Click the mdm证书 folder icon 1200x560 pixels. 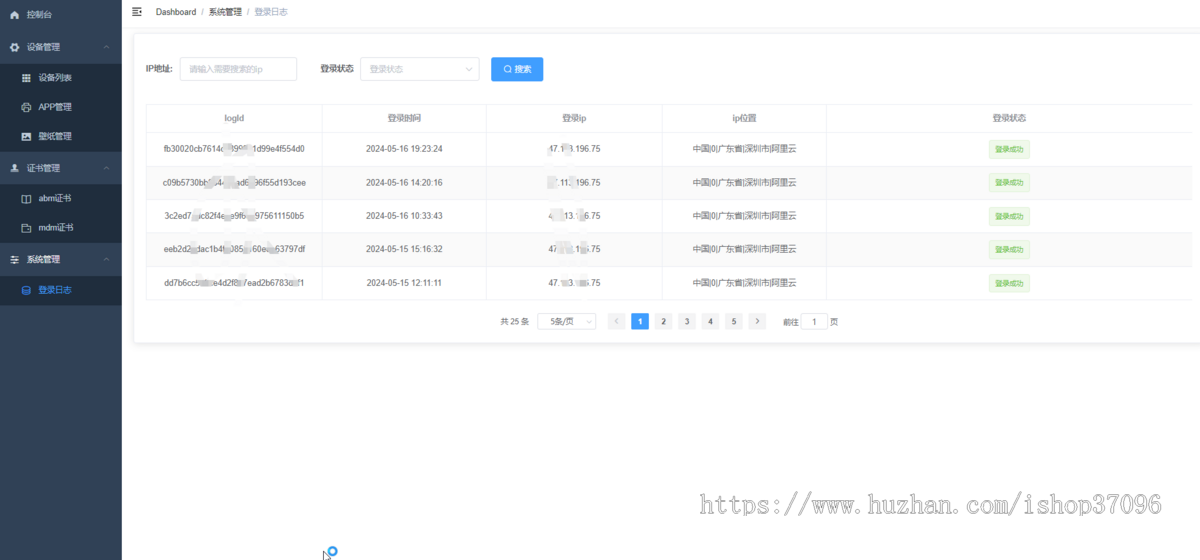(26, 228)
